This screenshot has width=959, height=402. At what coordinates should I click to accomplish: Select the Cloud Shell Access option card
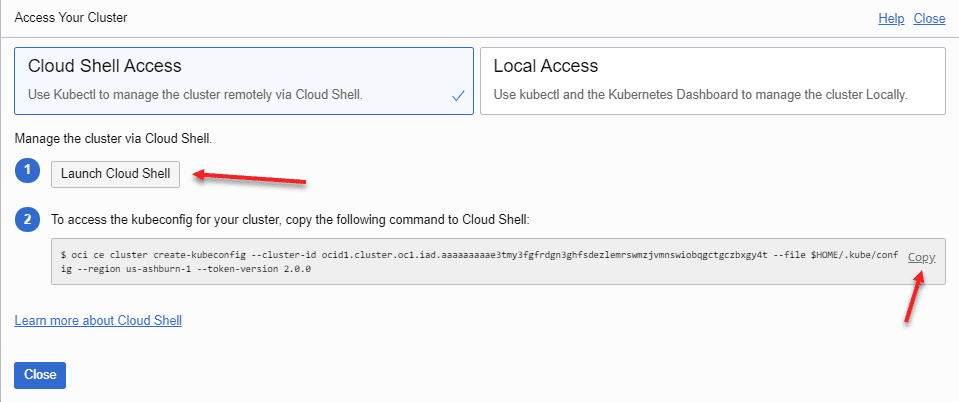click(x=244, y=81)
